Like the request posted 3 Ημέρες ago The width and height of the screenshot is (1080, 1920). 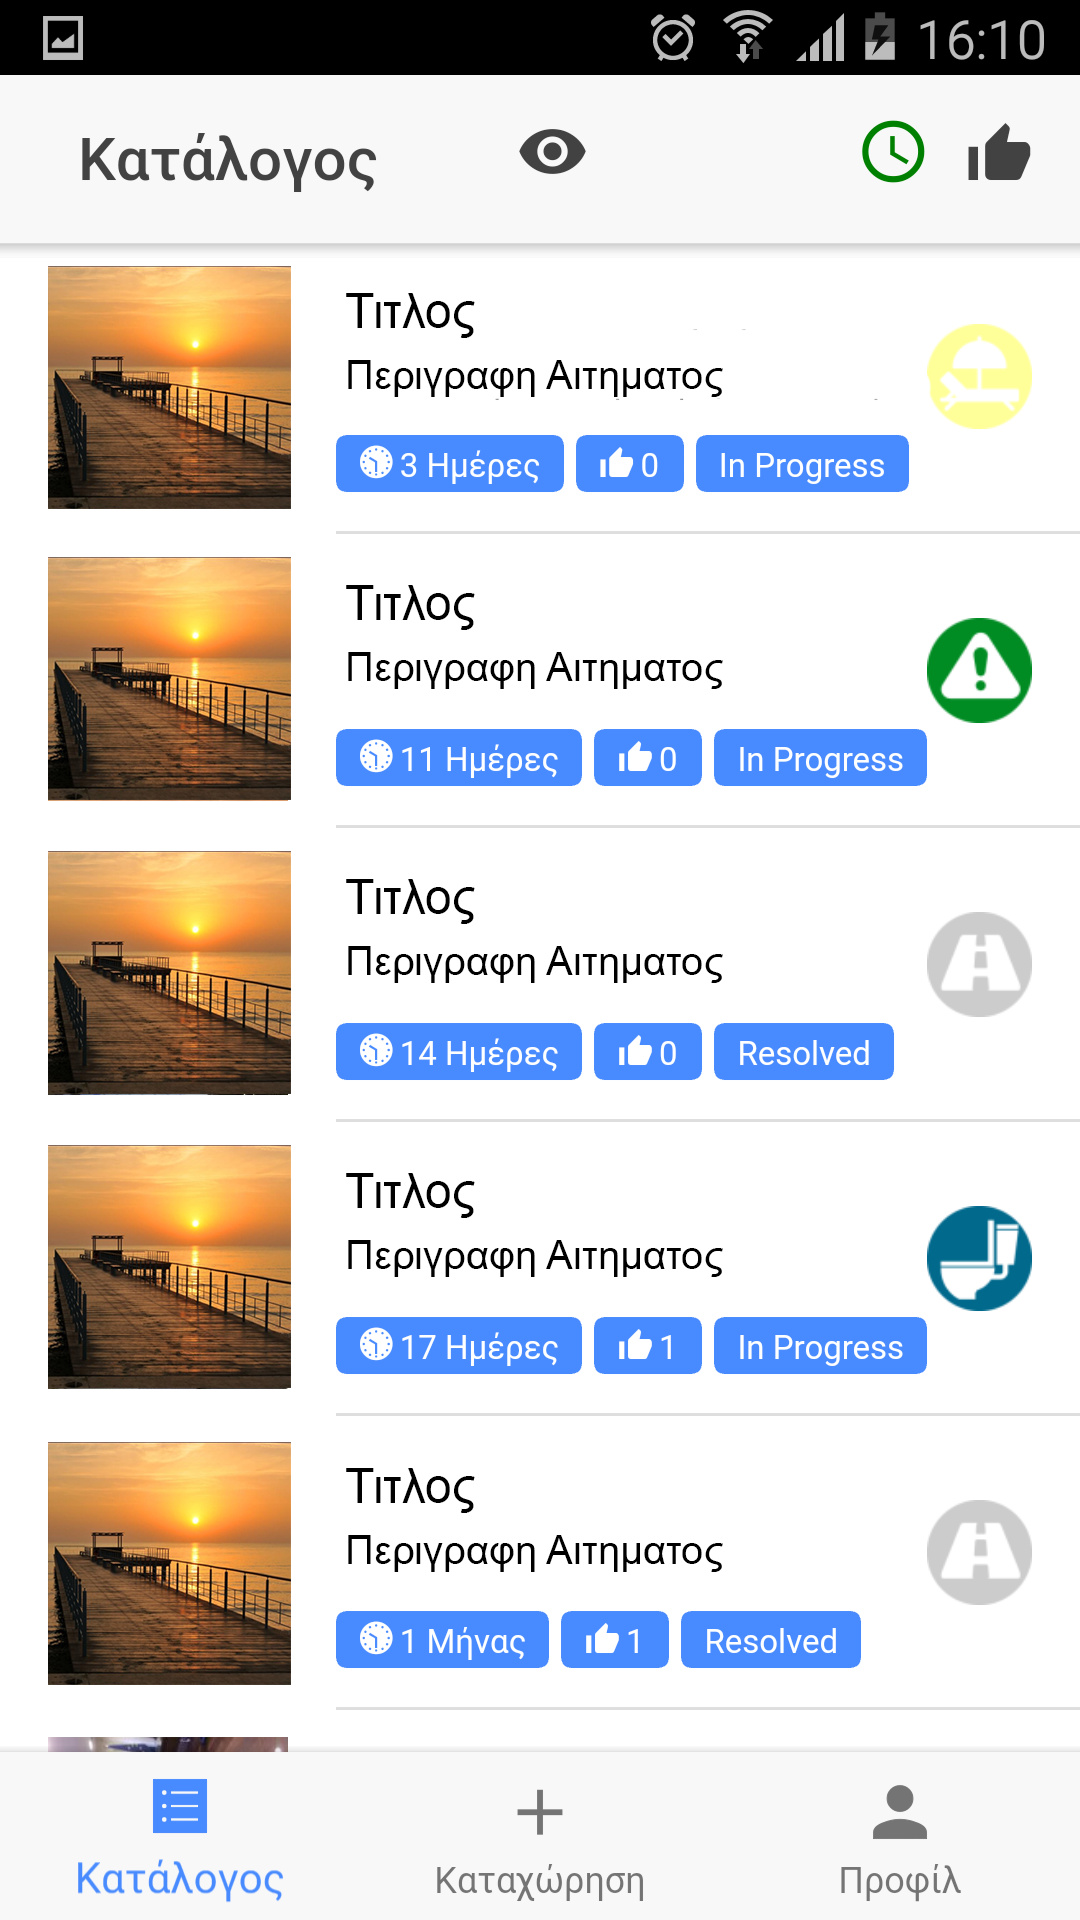click(x=629, y=464)
